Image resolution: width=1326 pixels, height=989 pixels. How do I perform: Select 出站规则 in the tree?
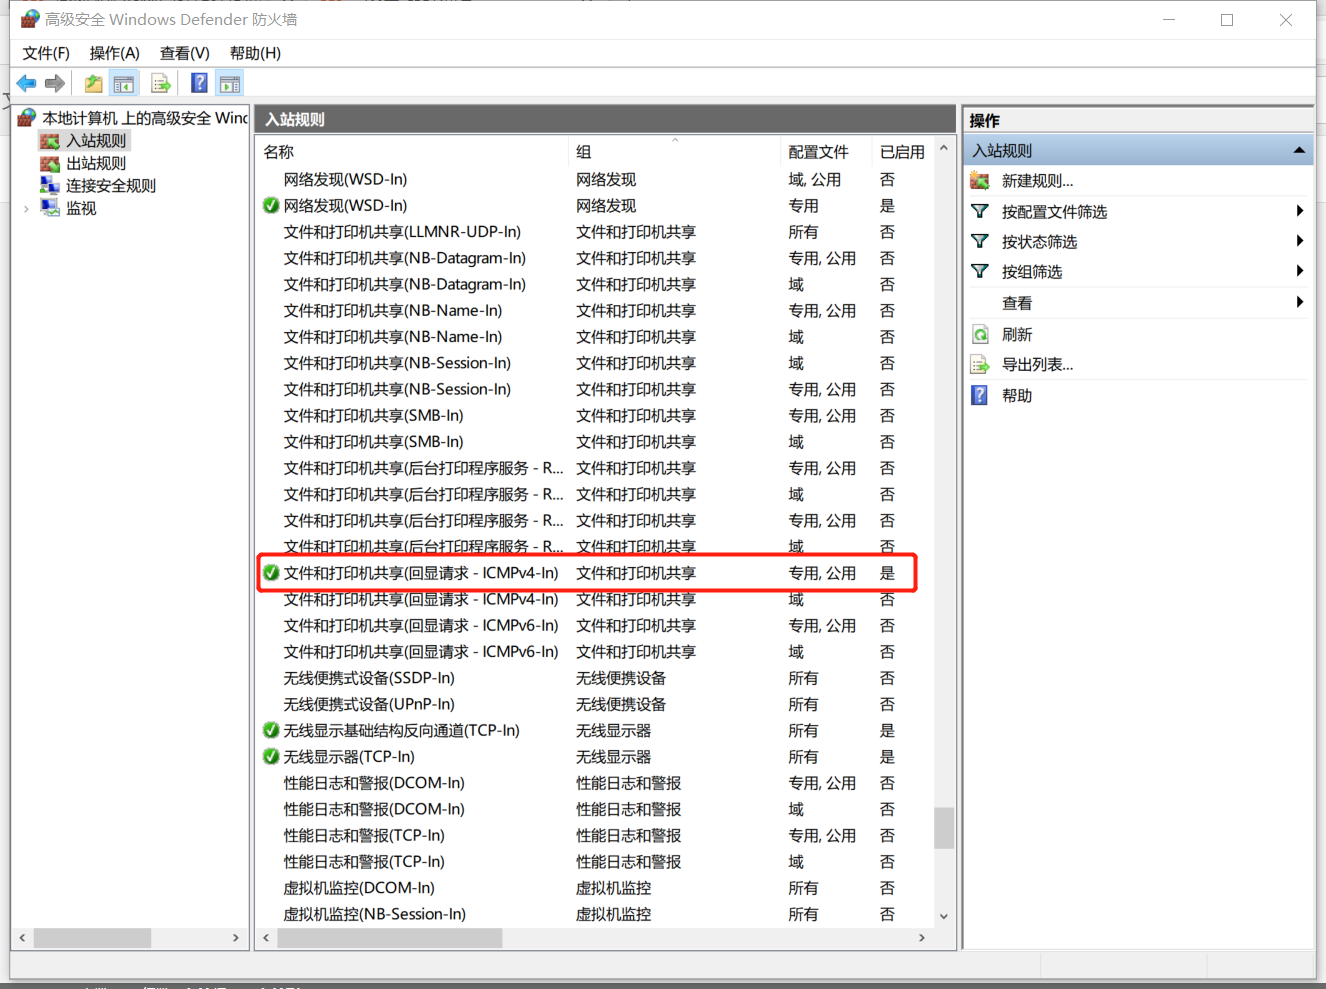96,163
